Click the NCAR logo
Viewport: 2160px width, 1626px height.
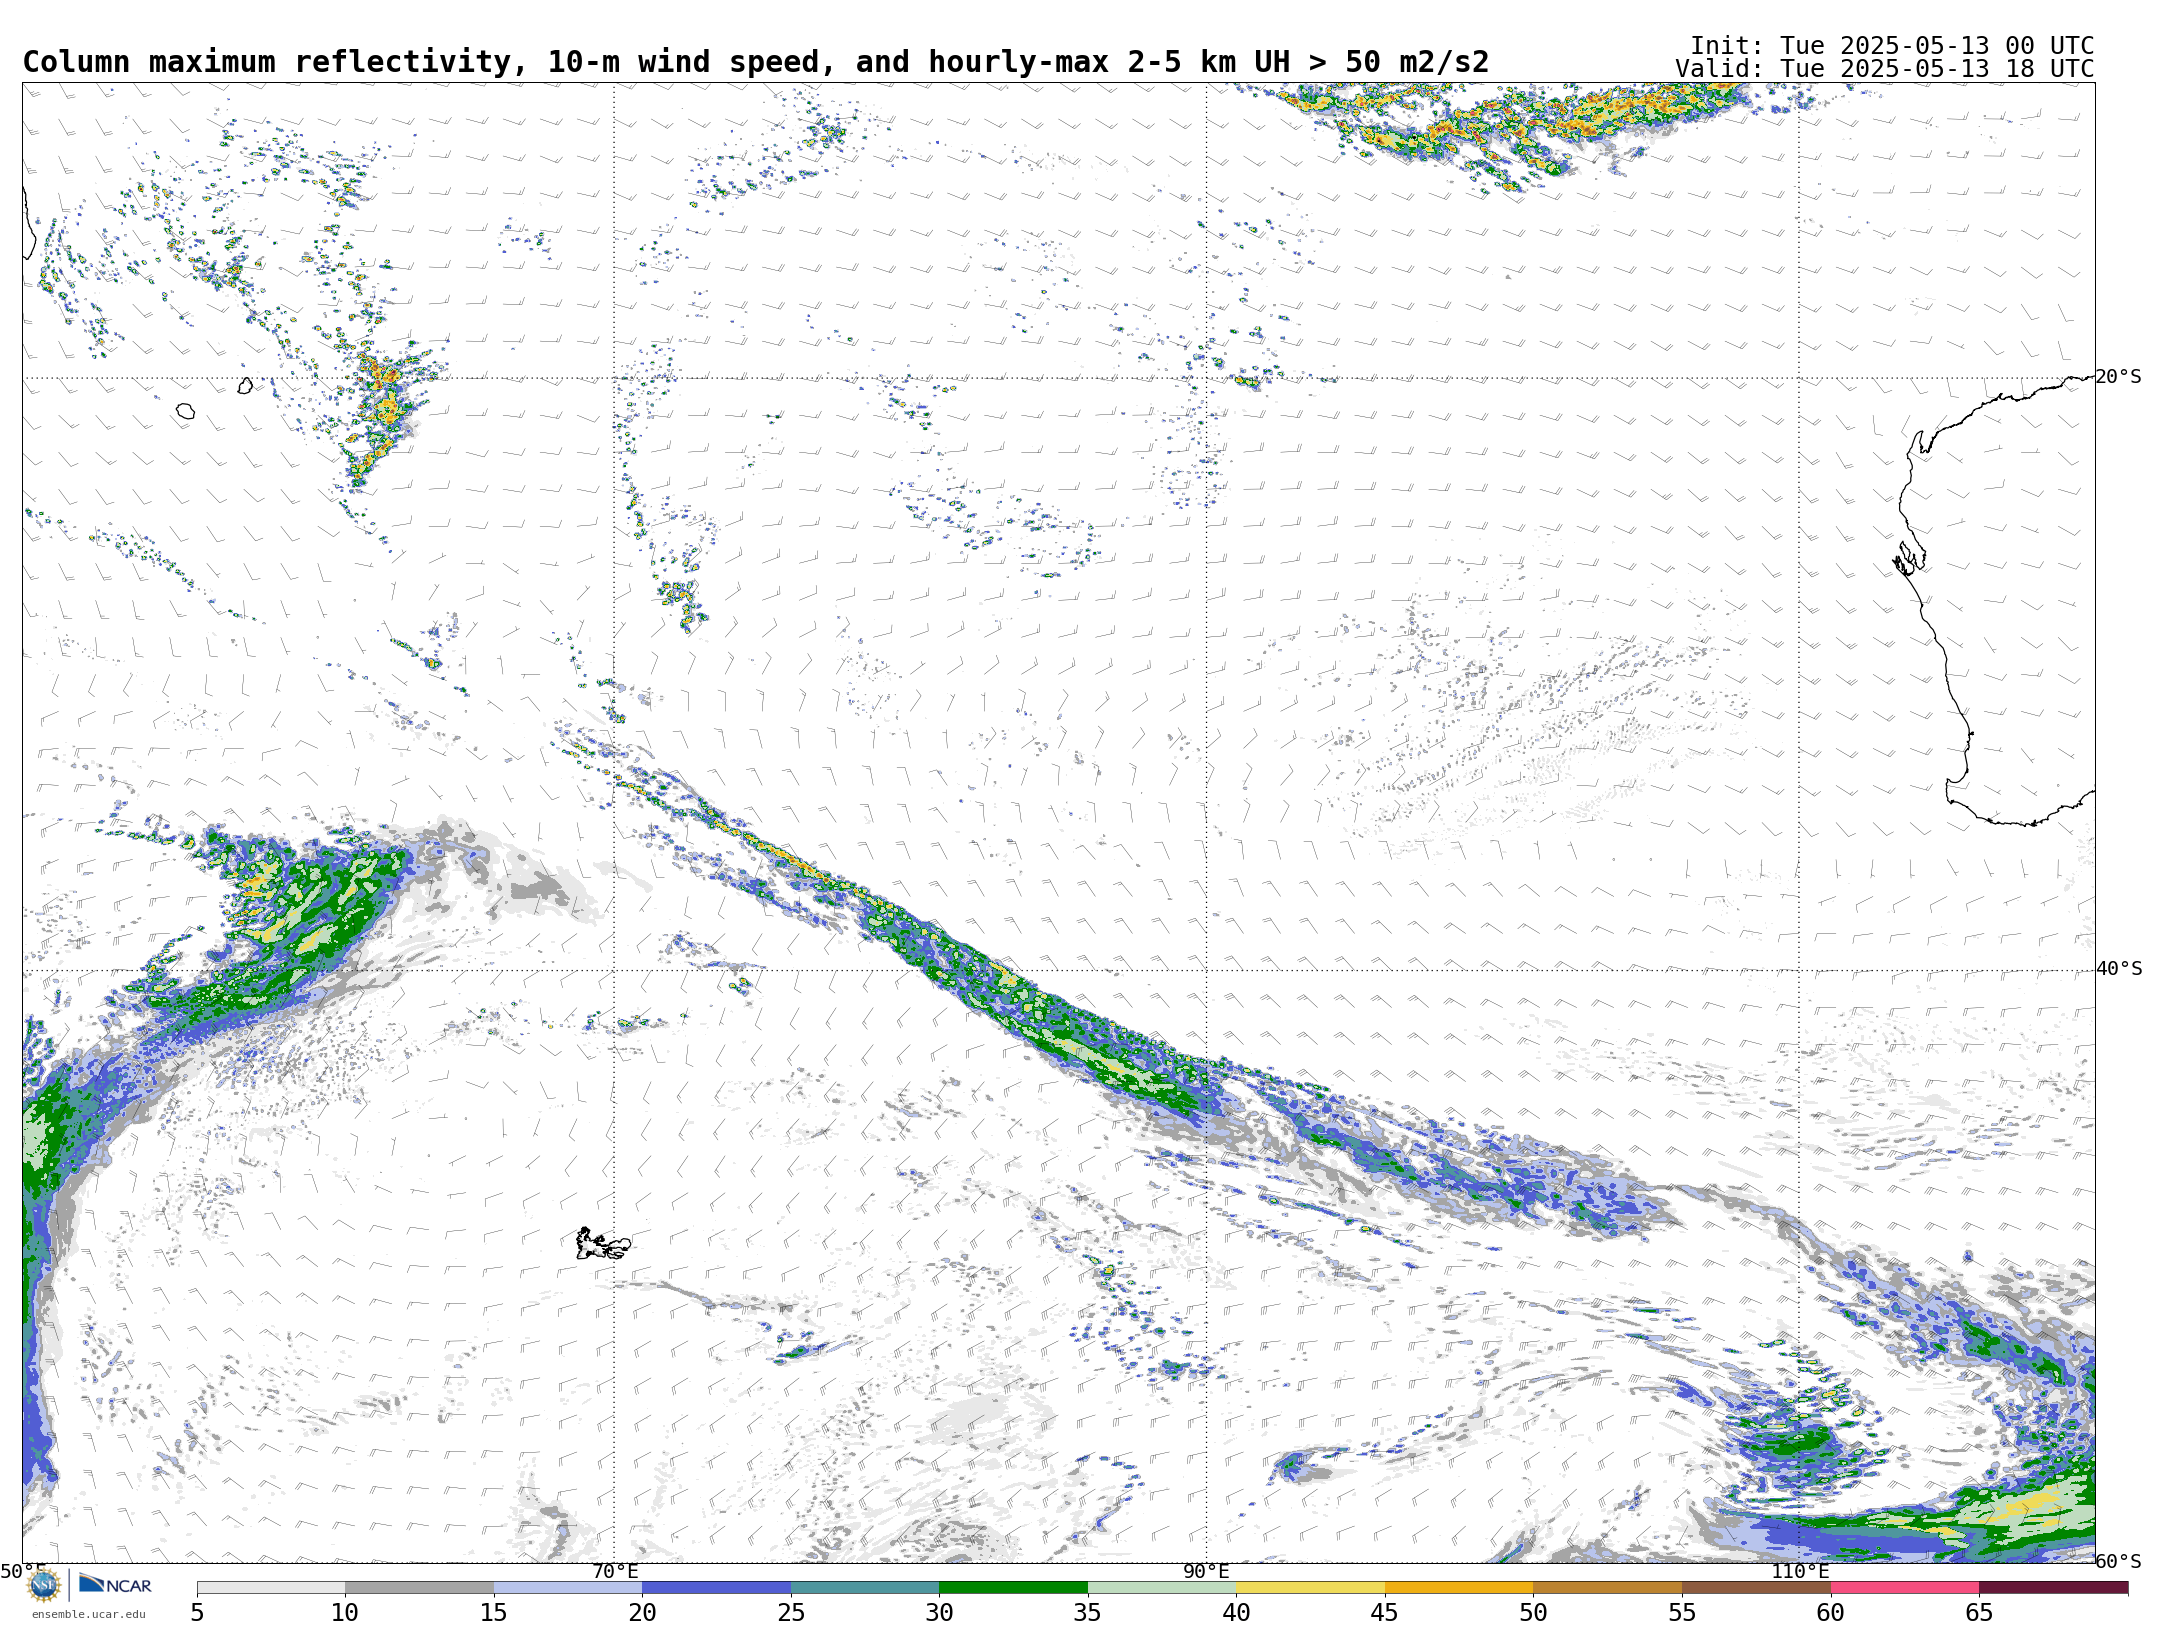115,1584
